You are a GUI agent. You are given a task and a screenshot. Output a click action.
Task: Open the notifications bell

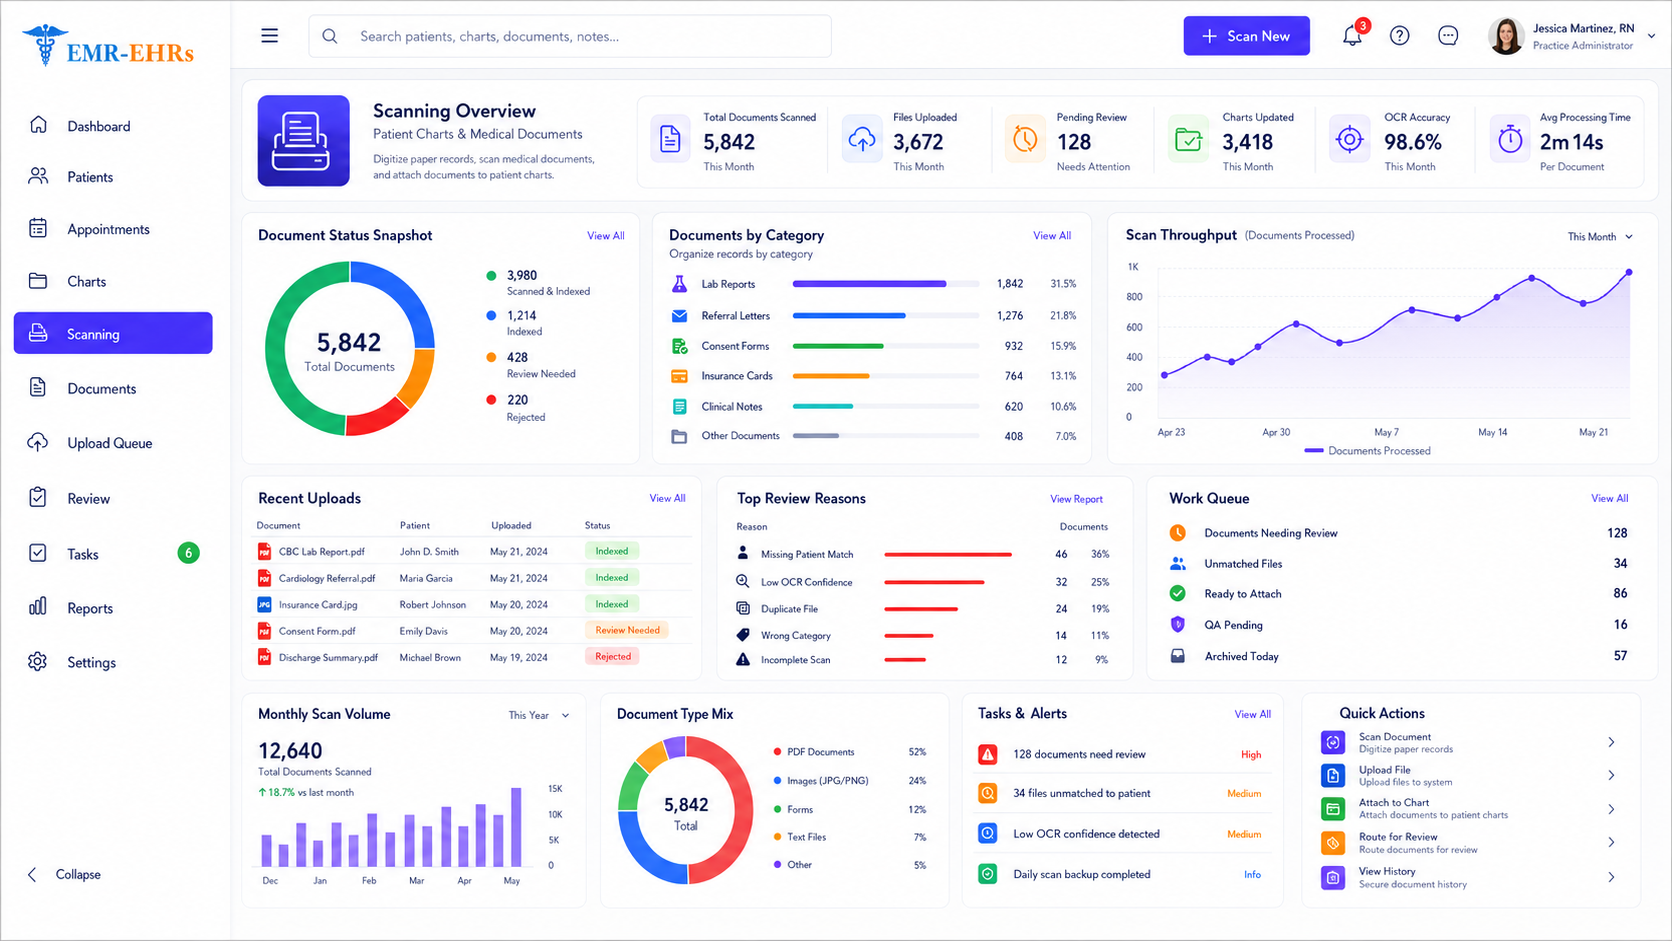[1352, 36]
